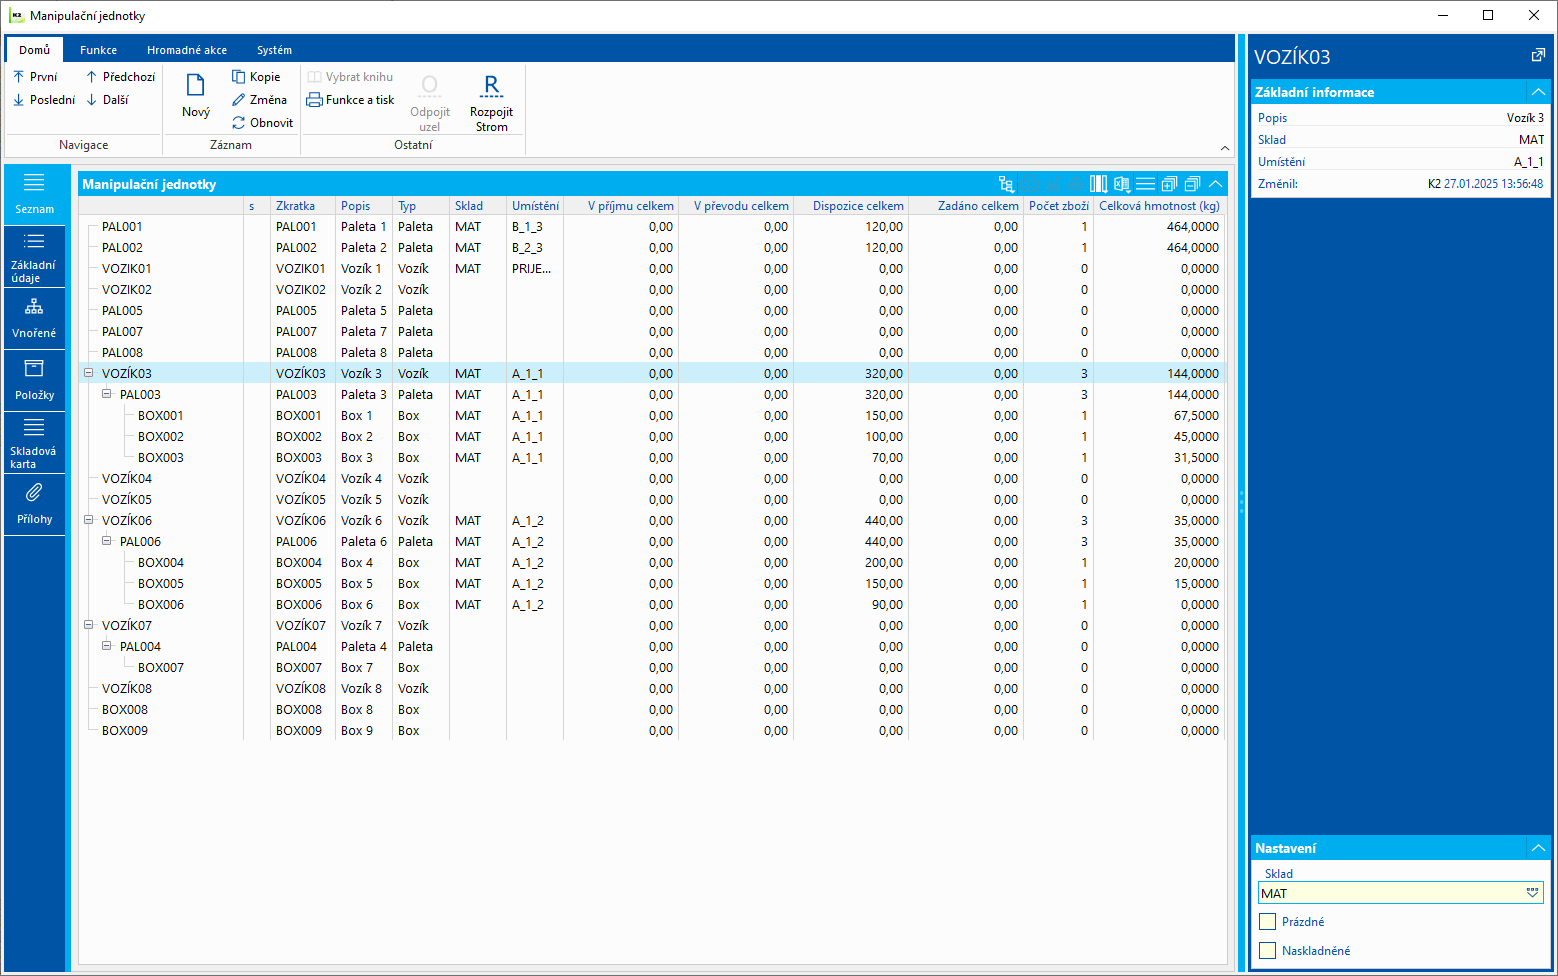Open the Skladová karta sidebar view
This screenshot has height=976, width=1558.
coord(34,442)
